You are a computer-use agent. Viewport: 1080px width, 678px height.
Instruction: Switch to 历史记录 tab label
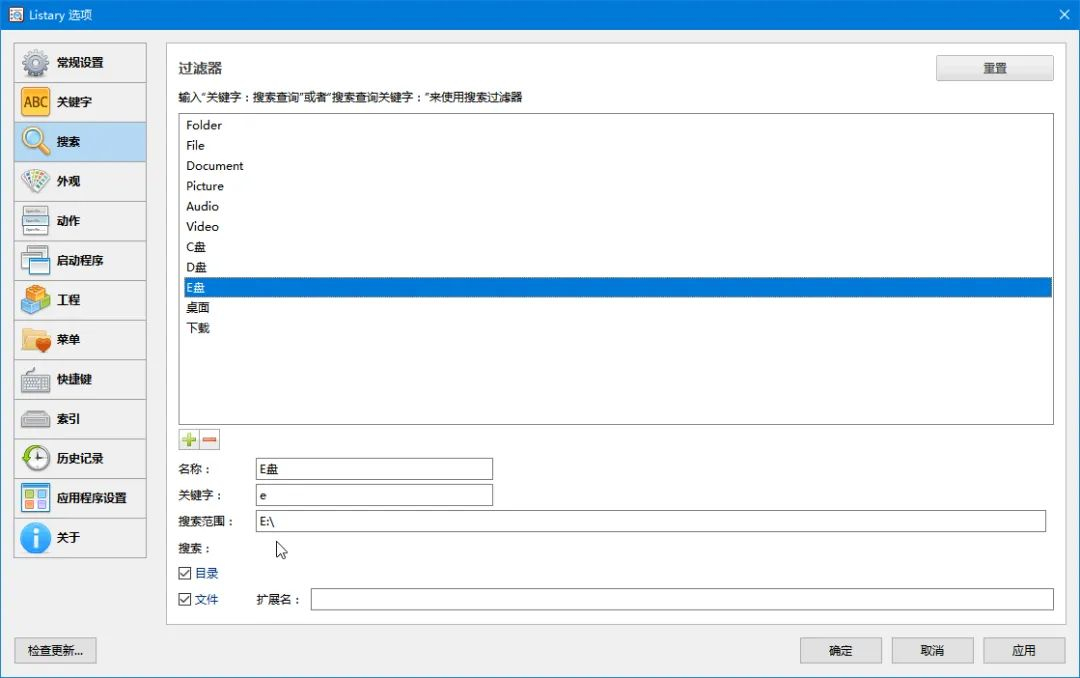pos(80,458)
